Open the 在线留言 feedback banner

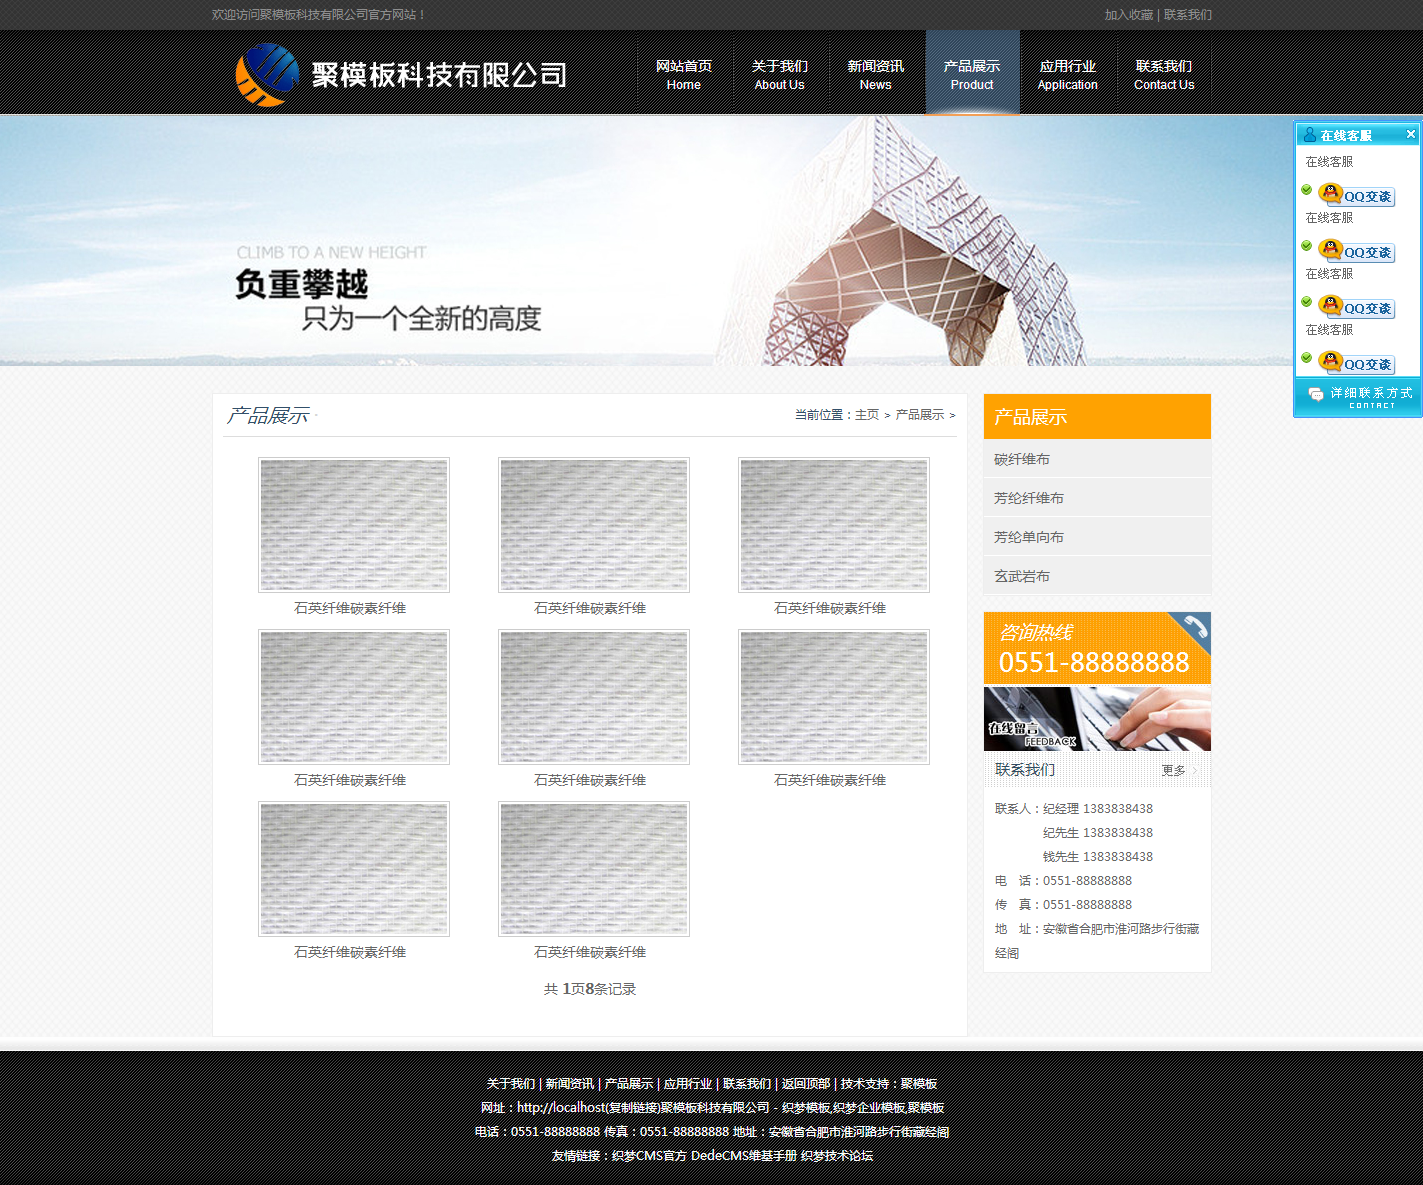pyautogui.click(x=1097, y=718)
